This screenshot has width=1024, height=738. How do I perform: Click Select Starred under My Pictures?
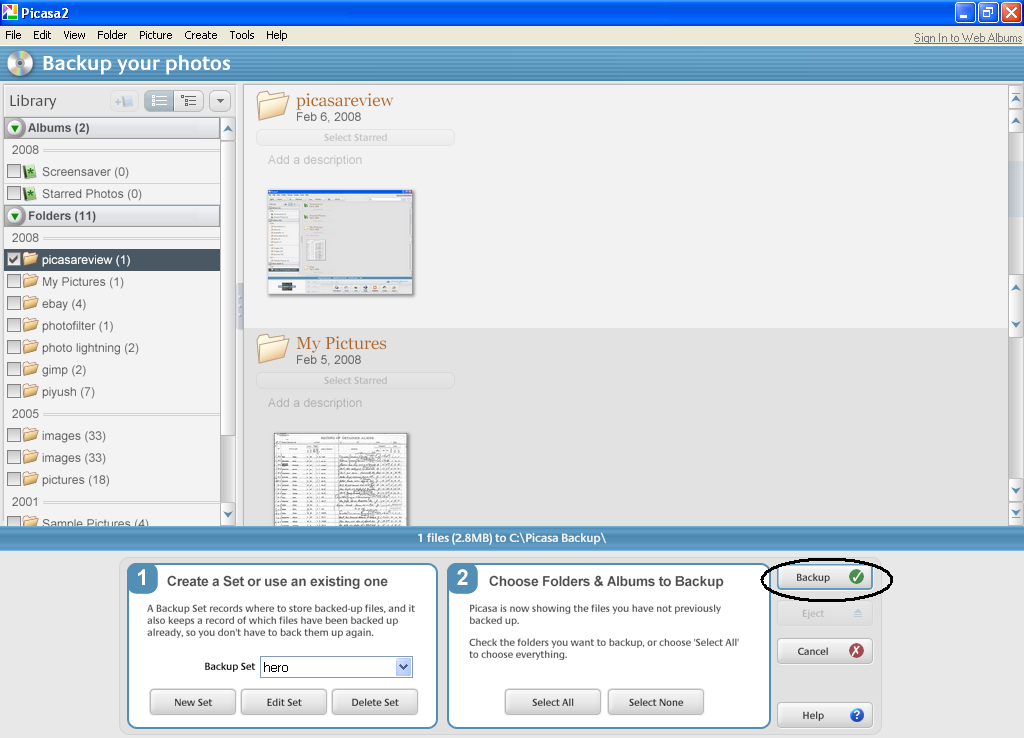(355, 381)
